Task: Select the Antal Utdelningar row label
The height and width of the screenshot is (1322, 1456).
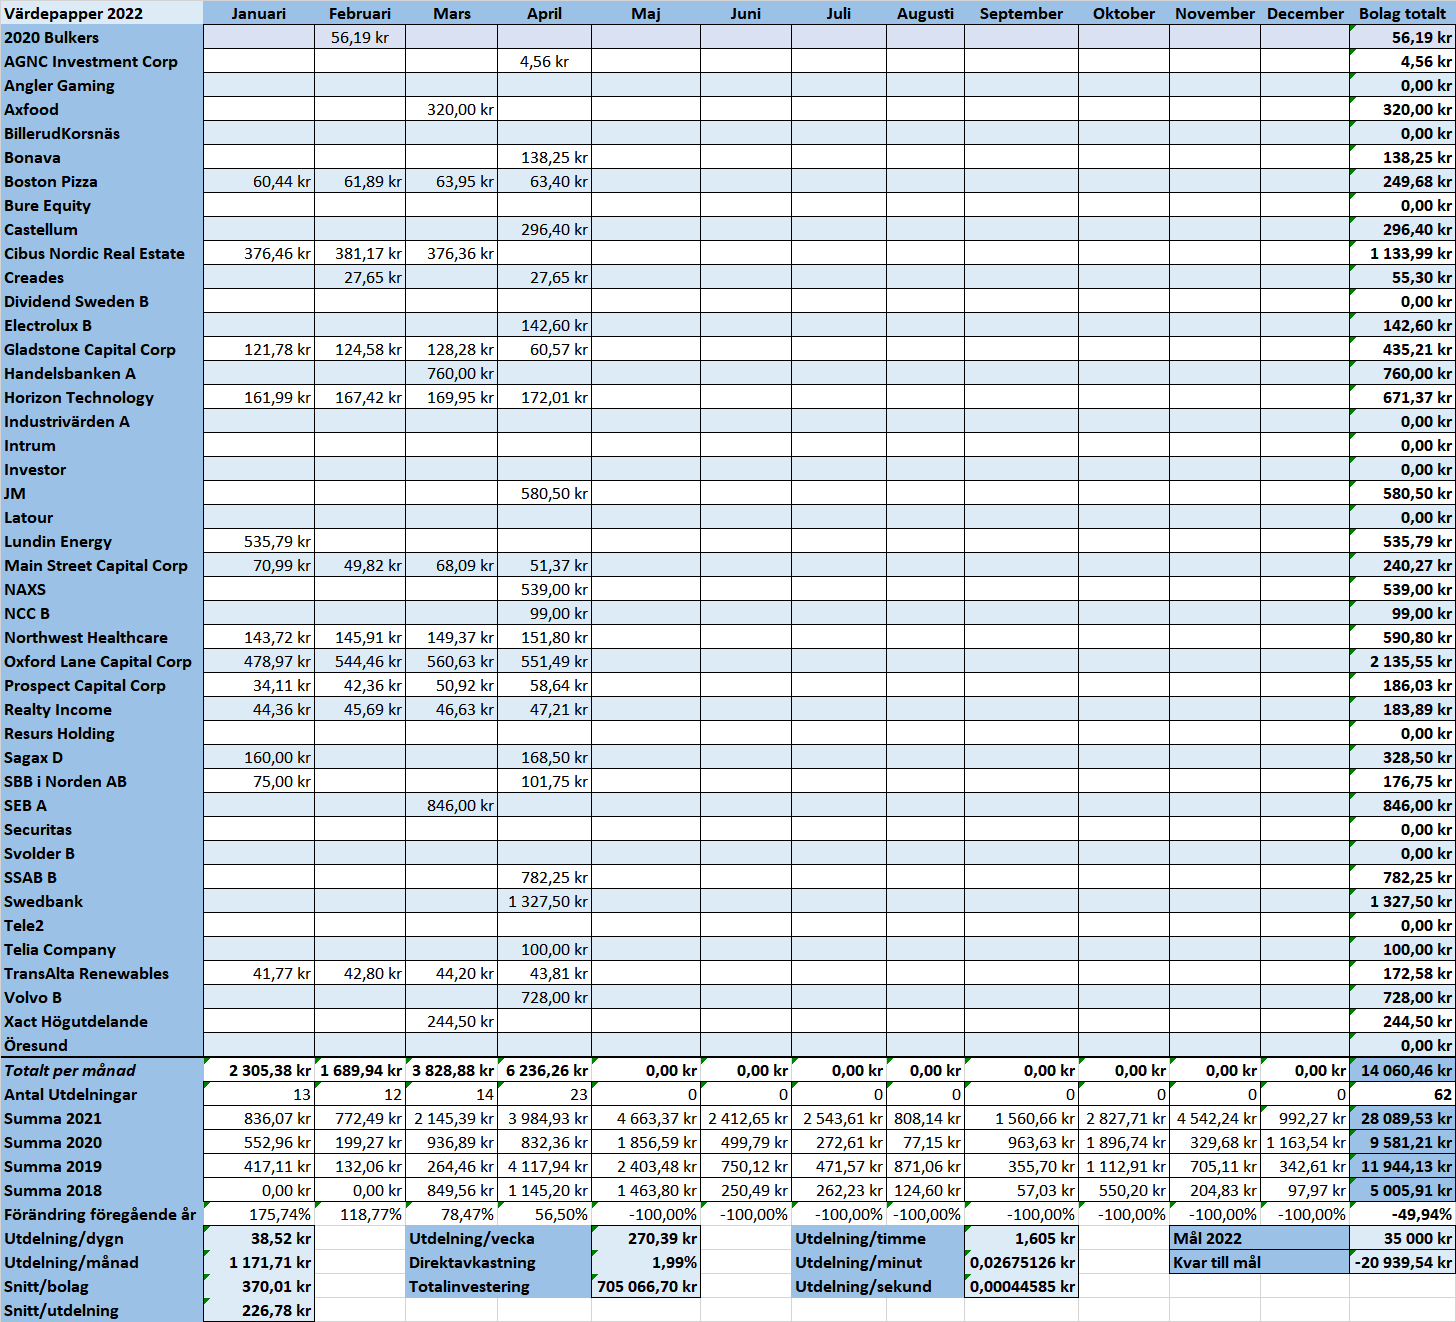Action: tap(102, 1094)
